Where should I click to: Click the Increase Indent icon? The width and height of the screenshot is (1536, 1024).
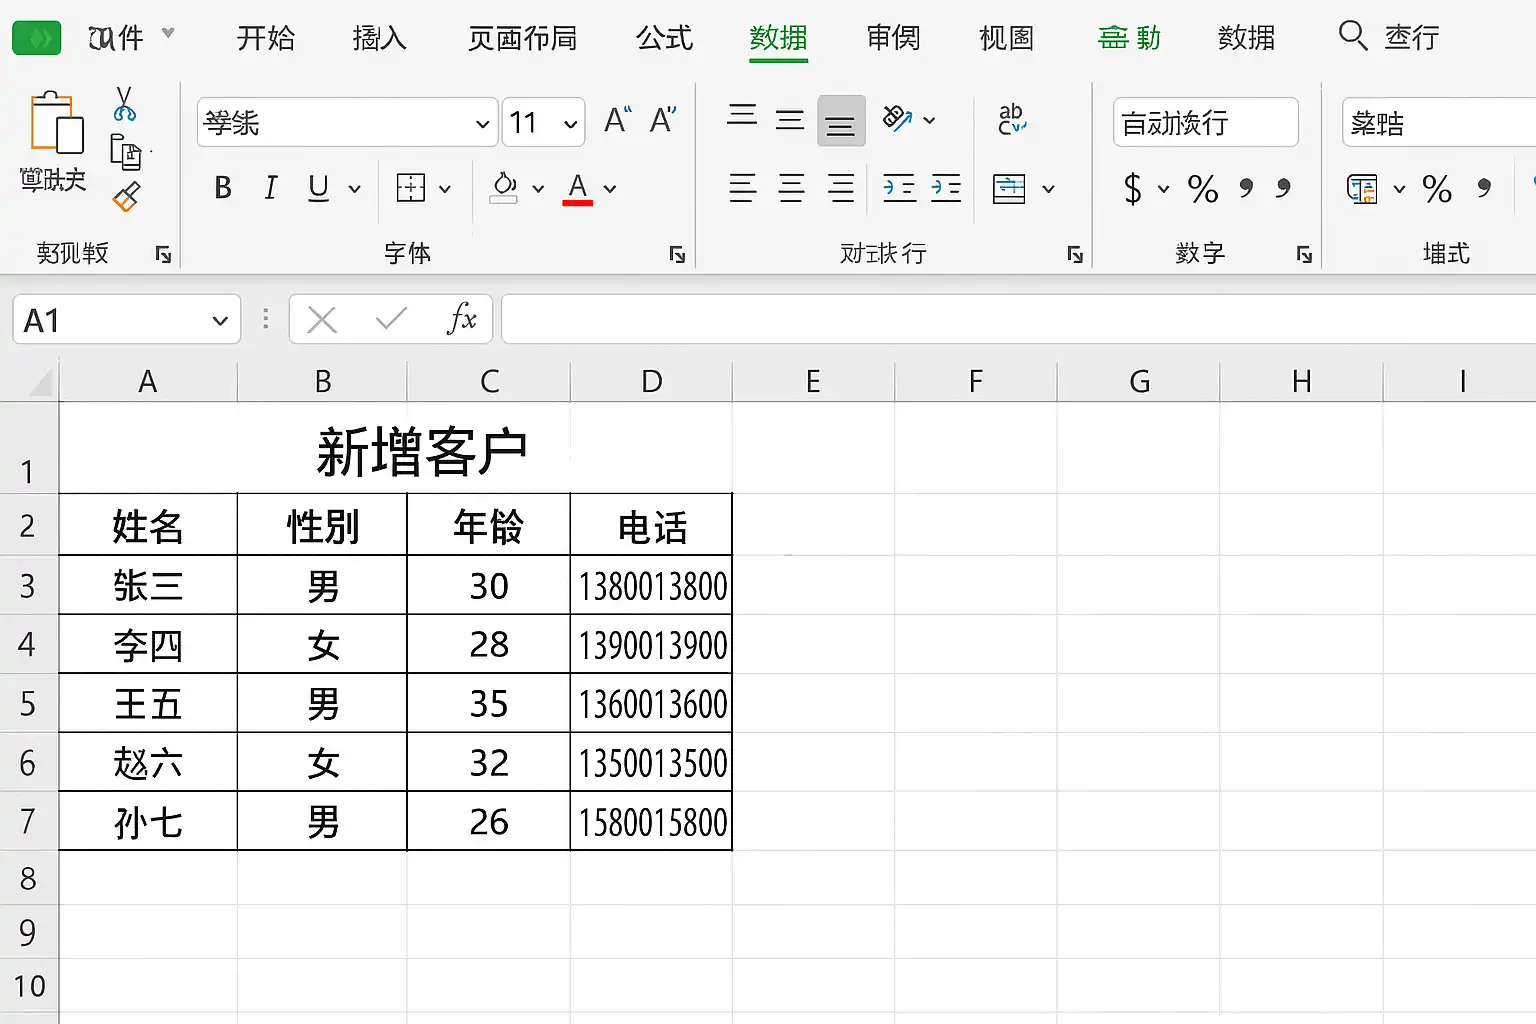[x=945, y=188]
